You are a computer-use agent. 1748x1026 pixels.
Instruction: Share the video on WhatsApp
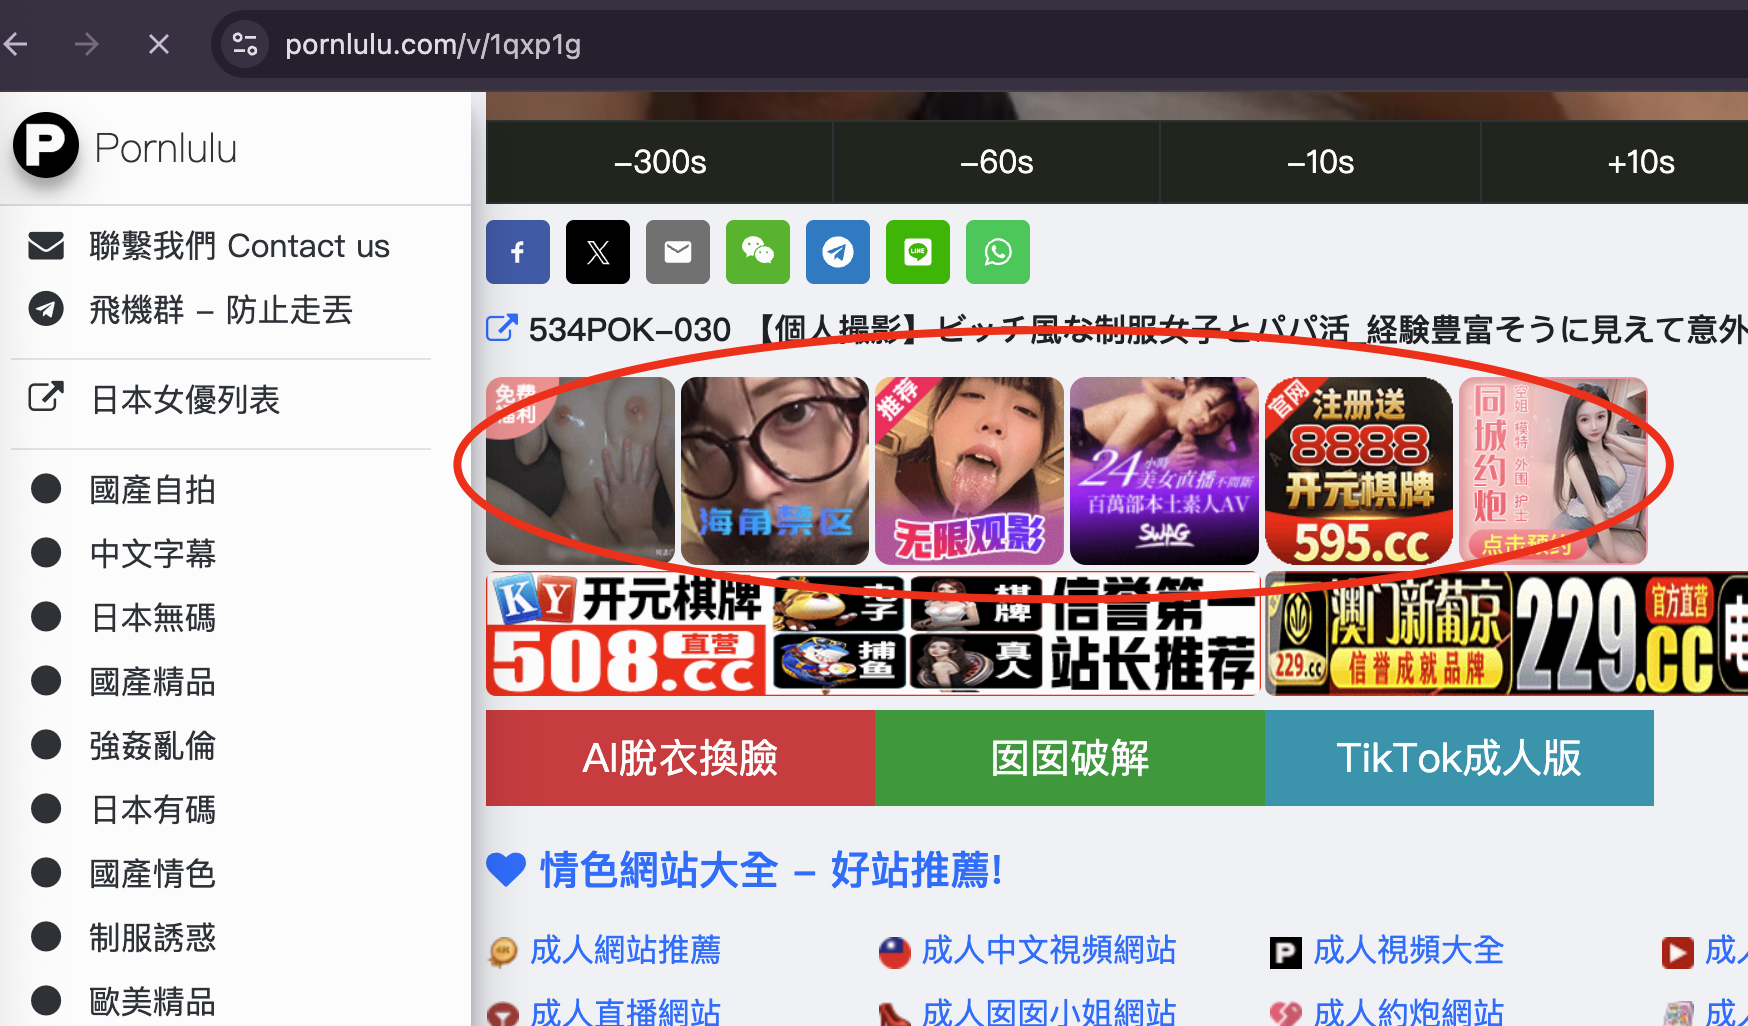(997, 252)
